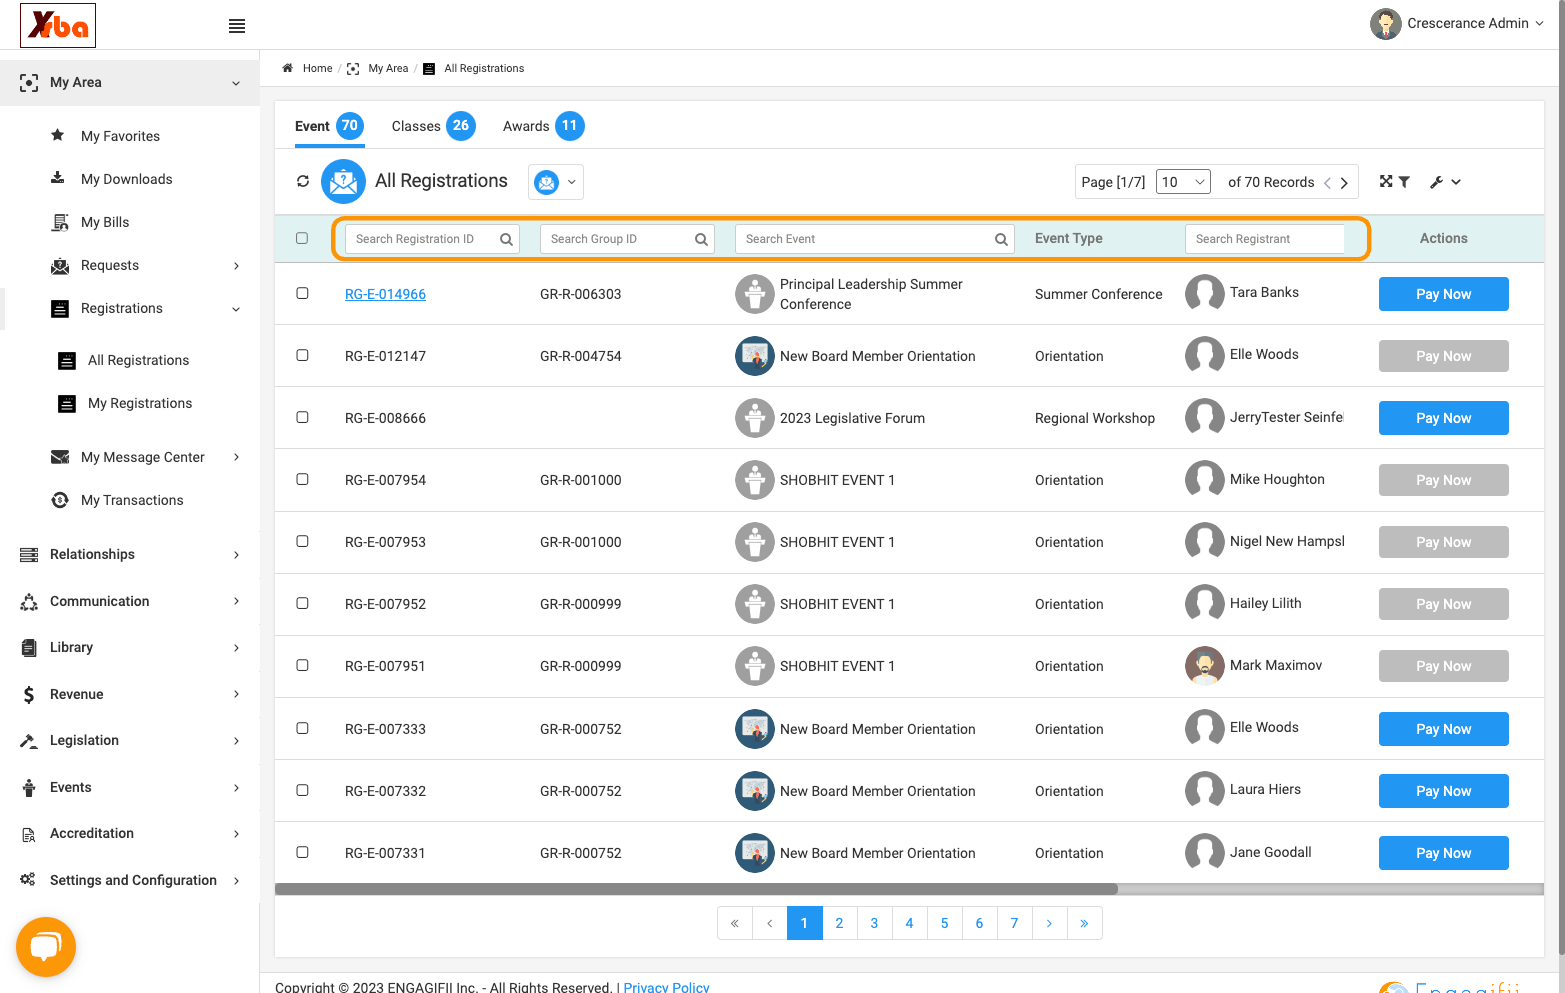The height and width of the screenshot is (993, 1565).
Task: Click the Crescerance Admin avatar
Action: (1386, 24)
